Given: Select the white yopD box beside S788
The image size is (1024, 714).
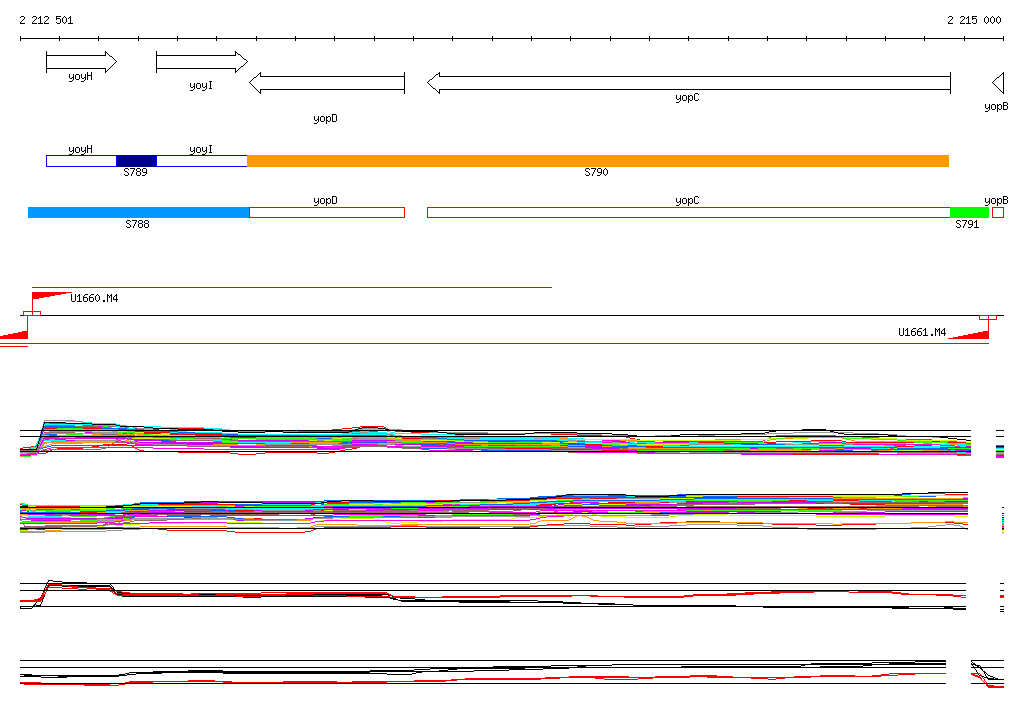Looking at the screenshot, I should pyautogui.click(x=326, y=212).
